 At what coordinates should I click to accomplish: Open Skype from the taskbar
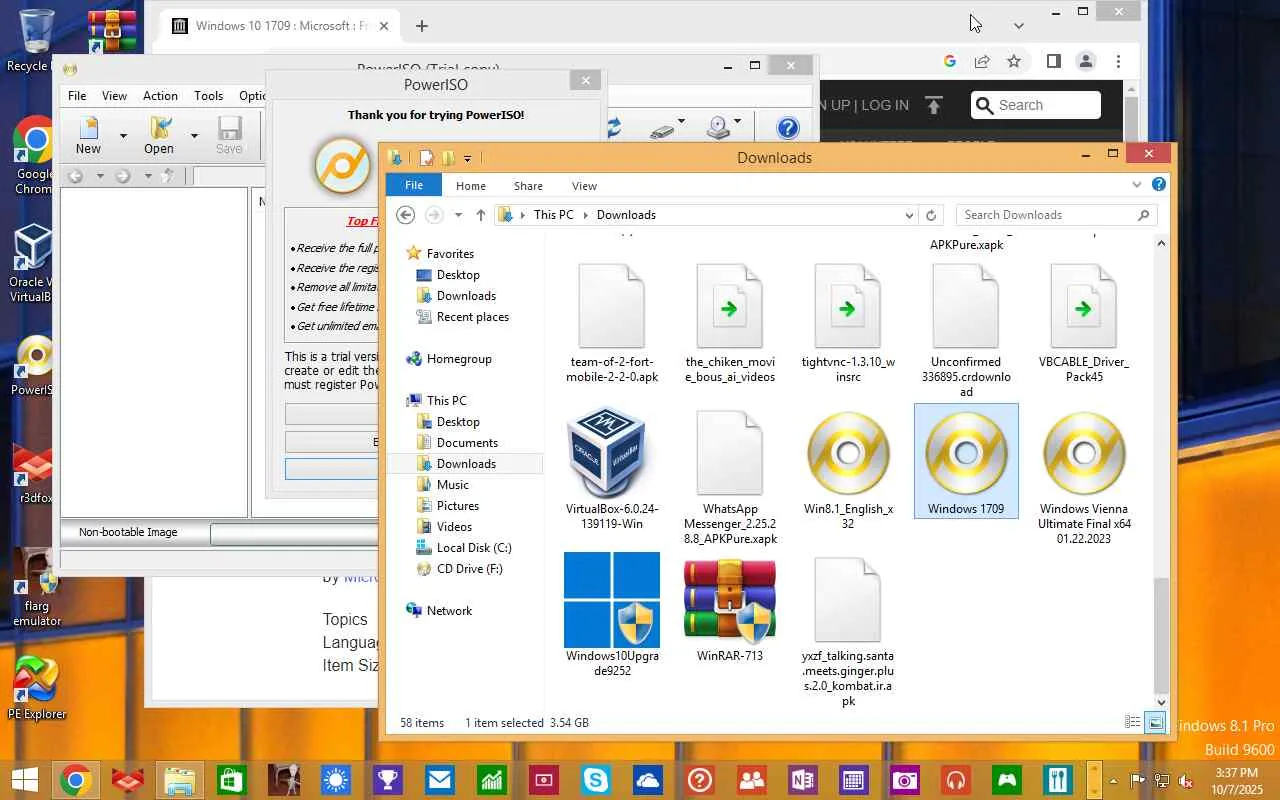(596, 780)
